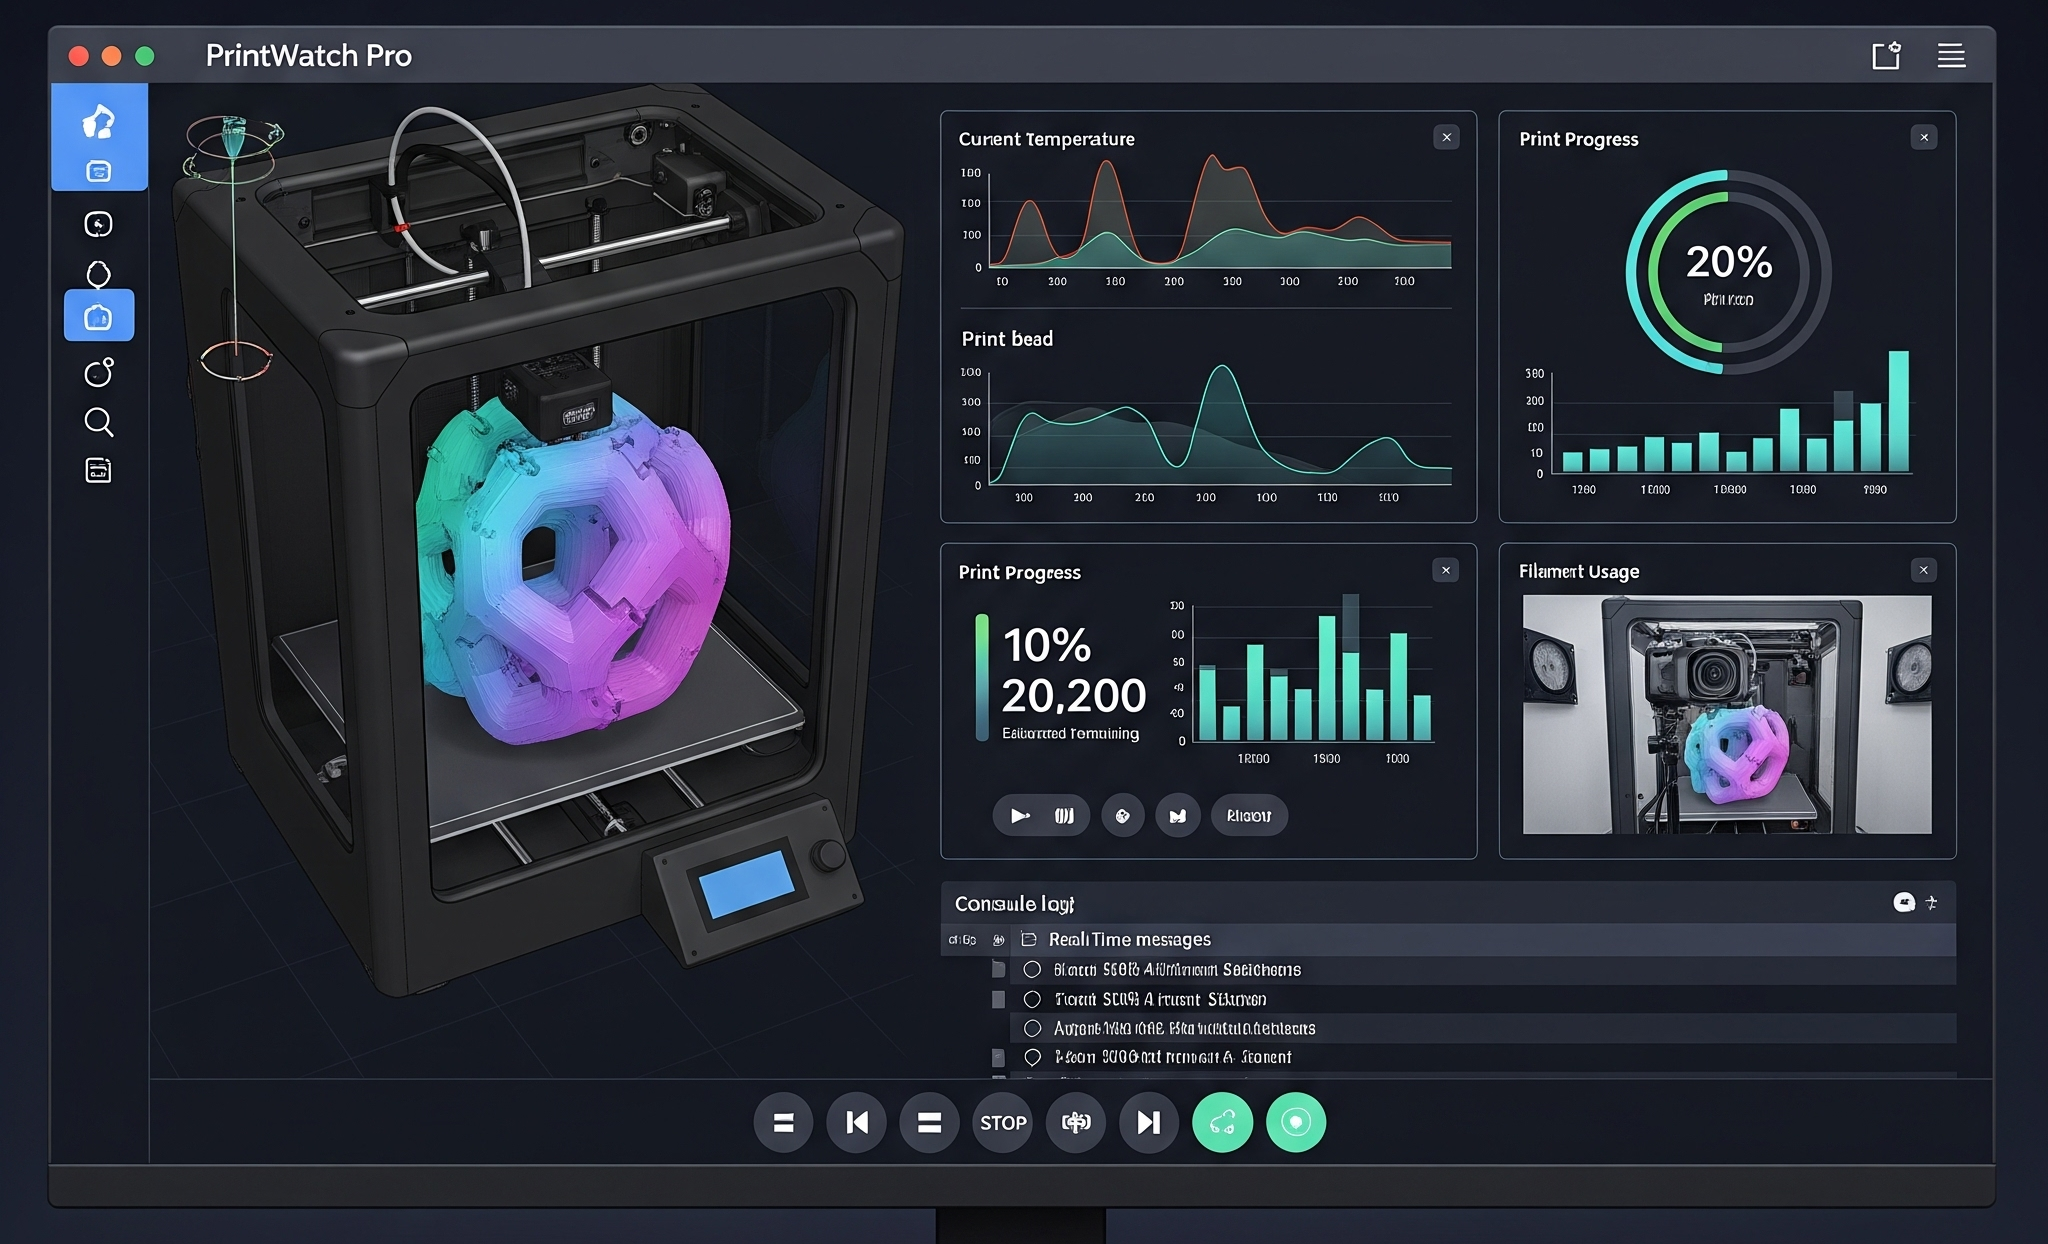
Task: Tick the square checkbox beside the first console message
Action: pos(998,969)
